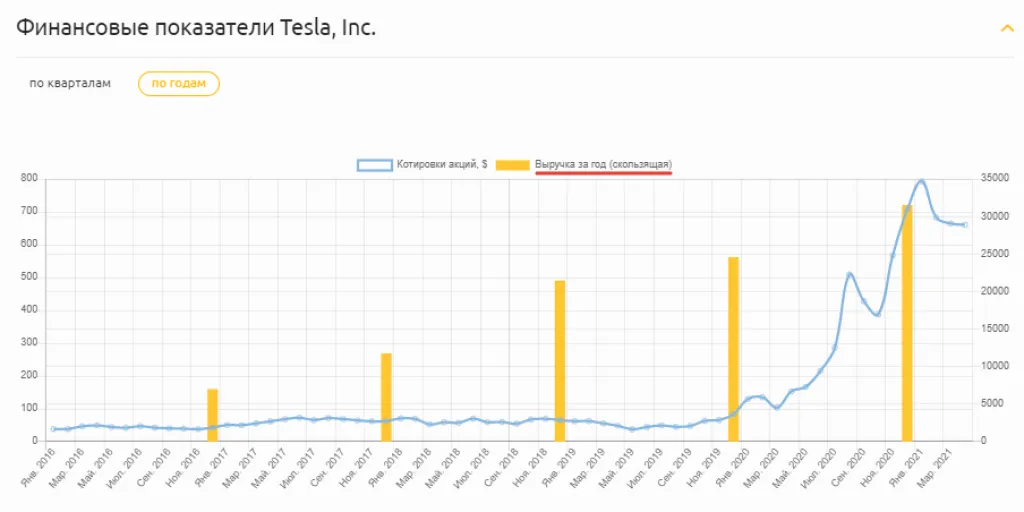Click the "Мар 2021" x-axis label
Image resolution: width=1024 pixels, height=512 pixels.
click(942, 466)
